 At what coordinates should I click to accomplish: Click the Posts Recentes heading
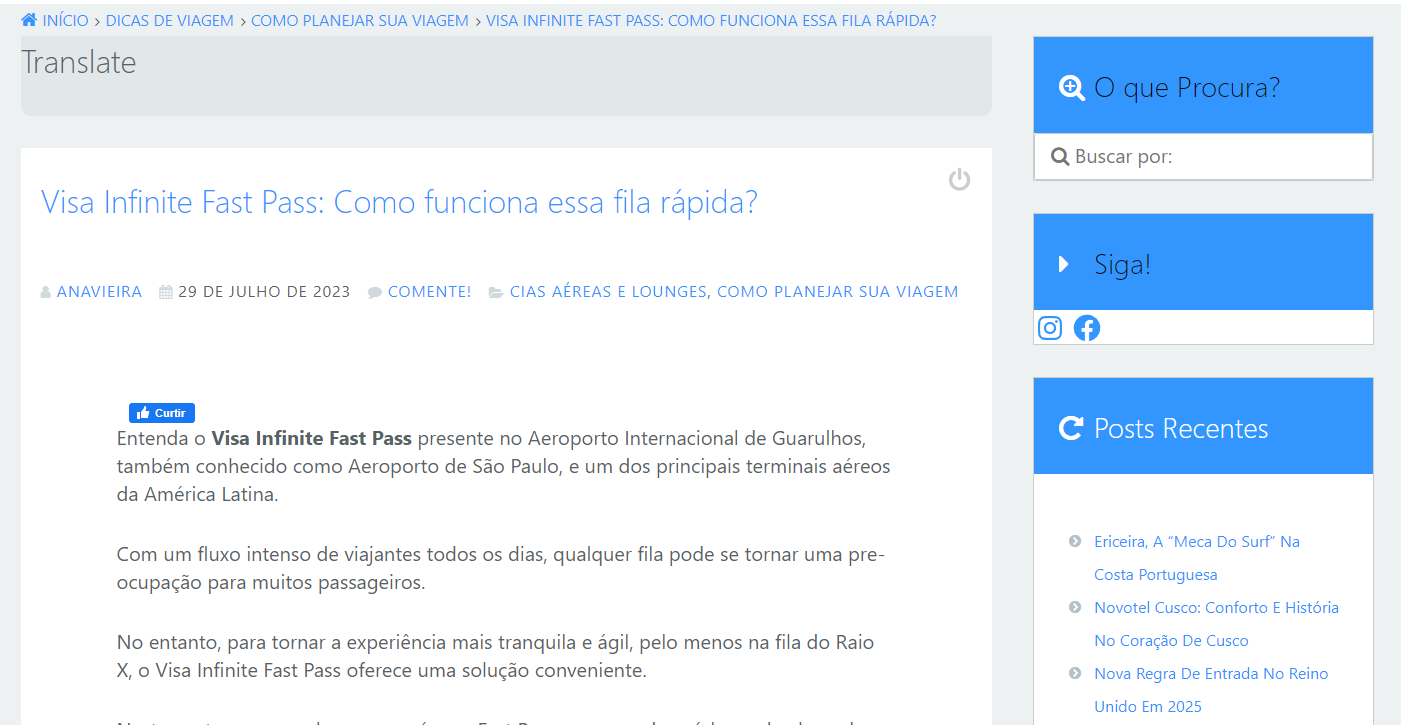click(x=1181, y=429)
